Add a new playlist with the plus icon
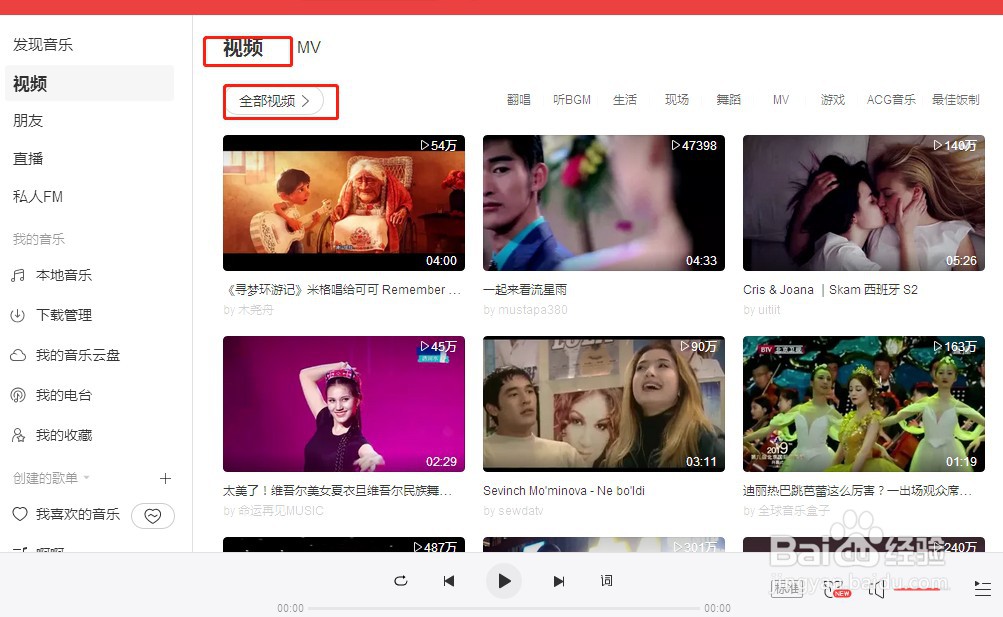The image size is (1003, 617). (x=165, y=478)
